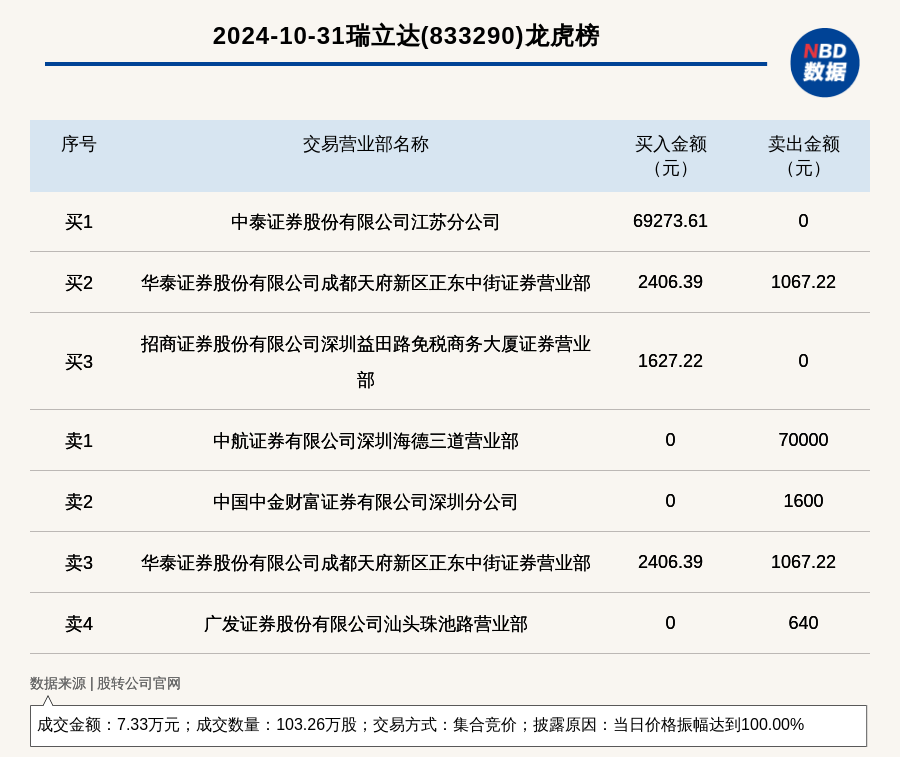Select 1067.22 in the 买2 row
Viewport: 900px width, 757px height.
[x=804, y=282]
